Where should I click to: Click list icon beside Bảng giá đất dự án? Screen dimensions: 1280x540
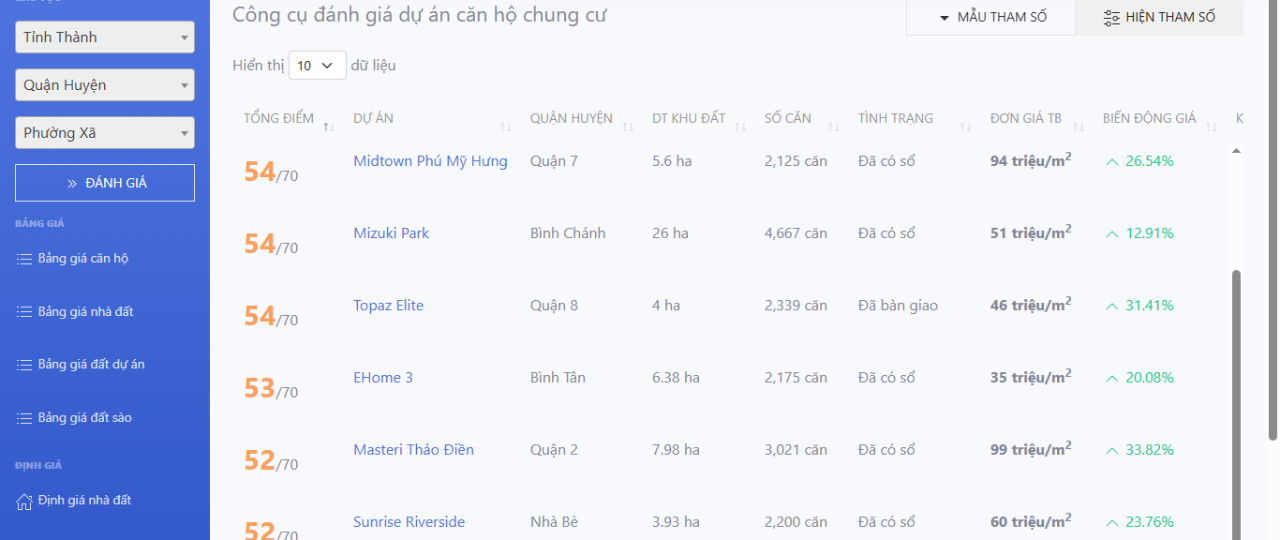point(24,365)
